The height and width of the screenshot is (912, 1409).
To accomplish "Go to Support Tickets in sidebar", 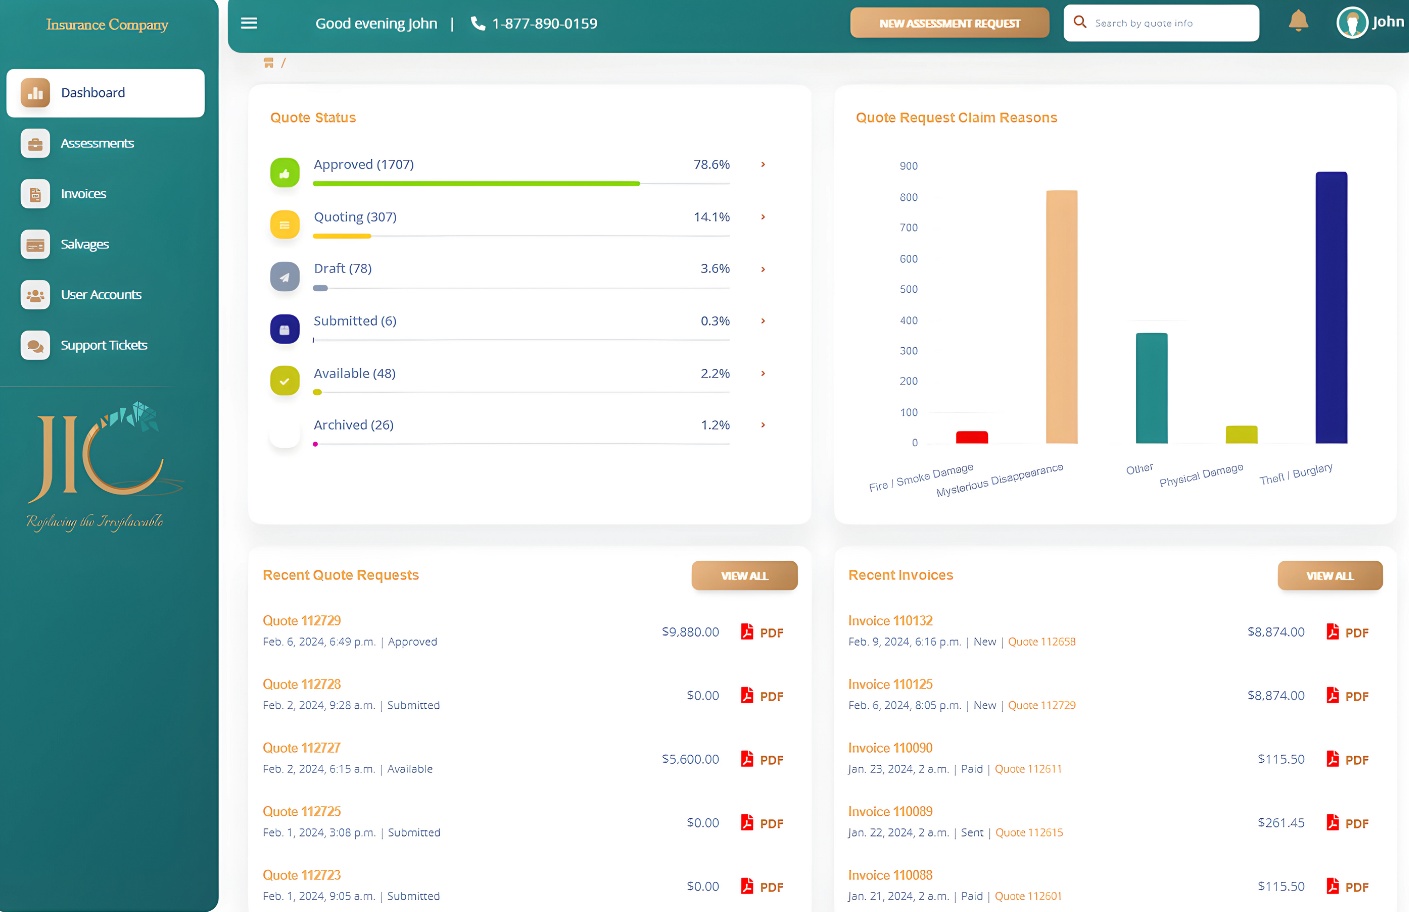I will pyautogui.click(x=104, y=346).
